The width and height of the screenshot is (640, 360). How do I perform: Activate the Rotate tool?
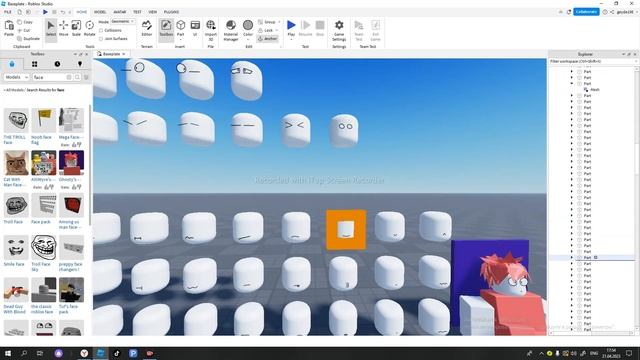(x=89, y=29)
